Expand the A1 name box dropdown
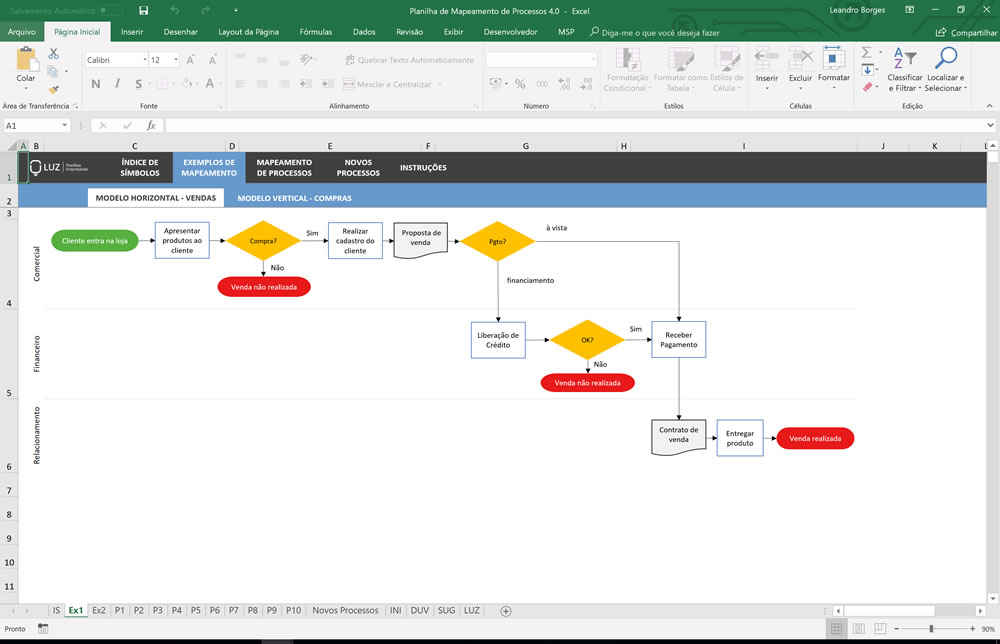 (64, 126)
